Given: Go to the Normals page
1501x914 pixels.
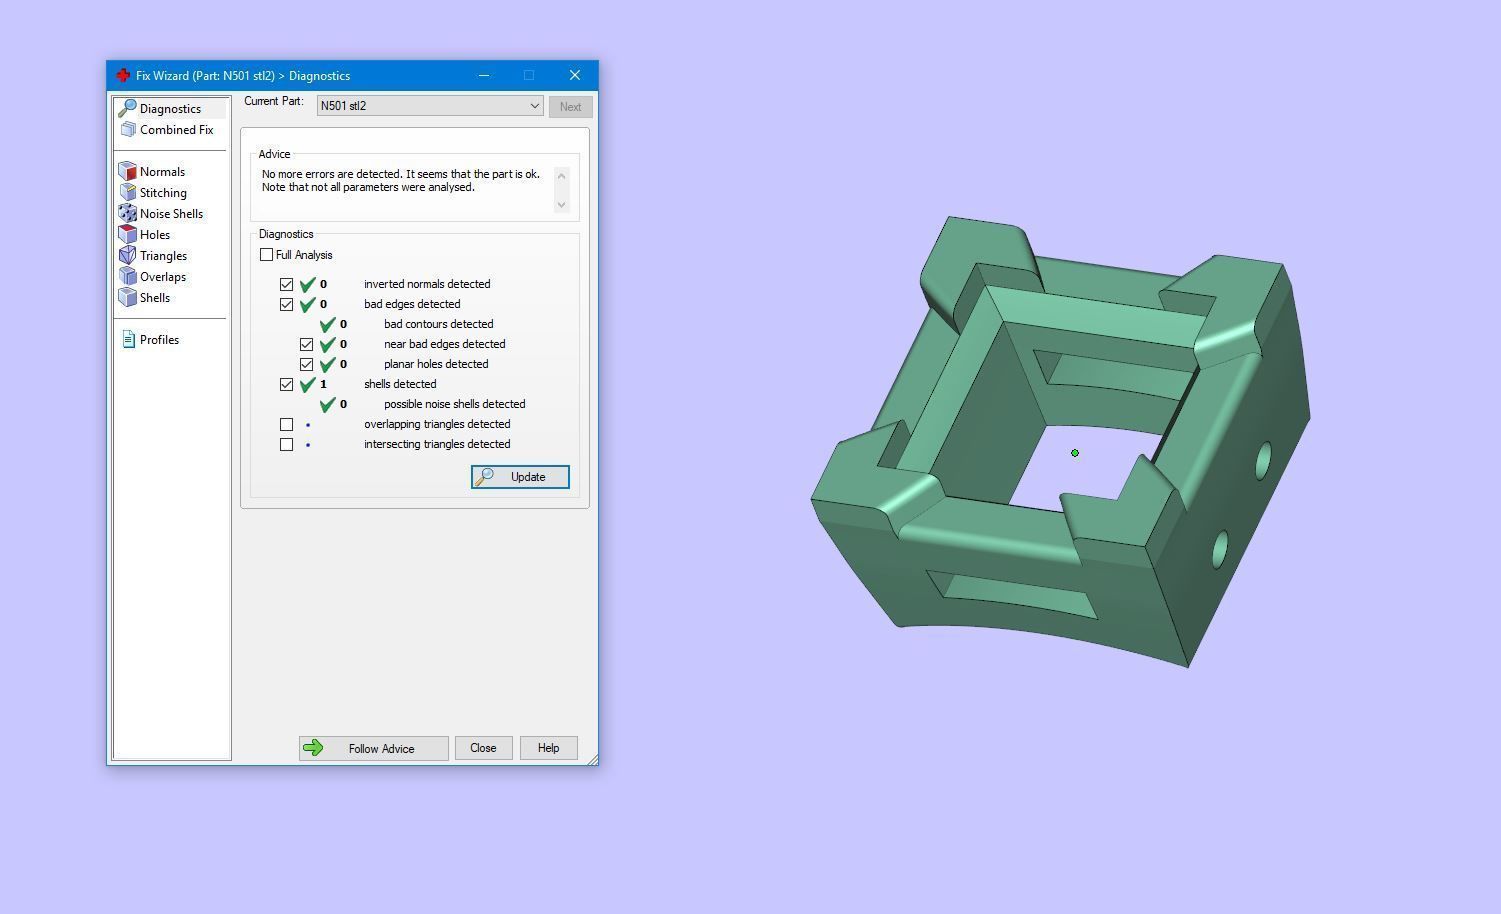Looking at the screenshot, I should coord(162,171).
